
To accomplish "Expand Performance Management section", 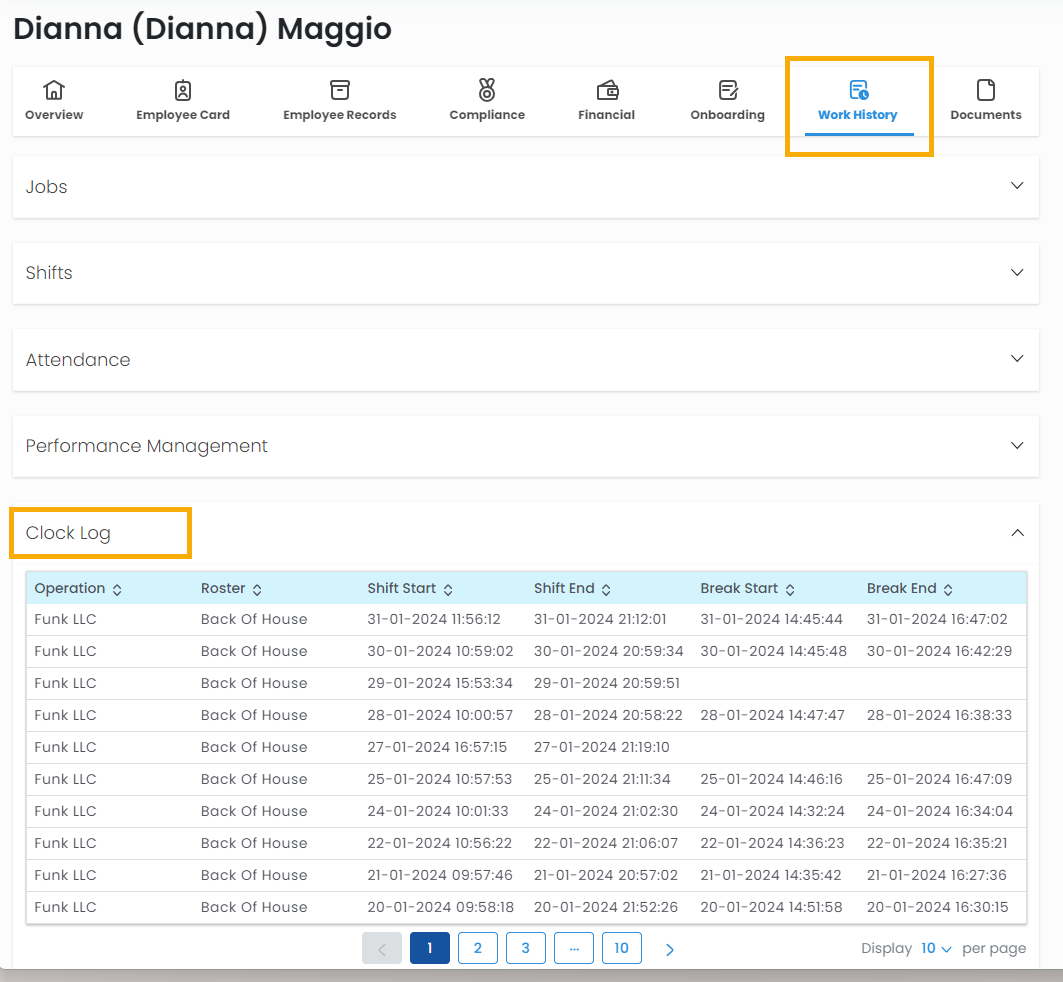I will click(x=1017, y=445).
